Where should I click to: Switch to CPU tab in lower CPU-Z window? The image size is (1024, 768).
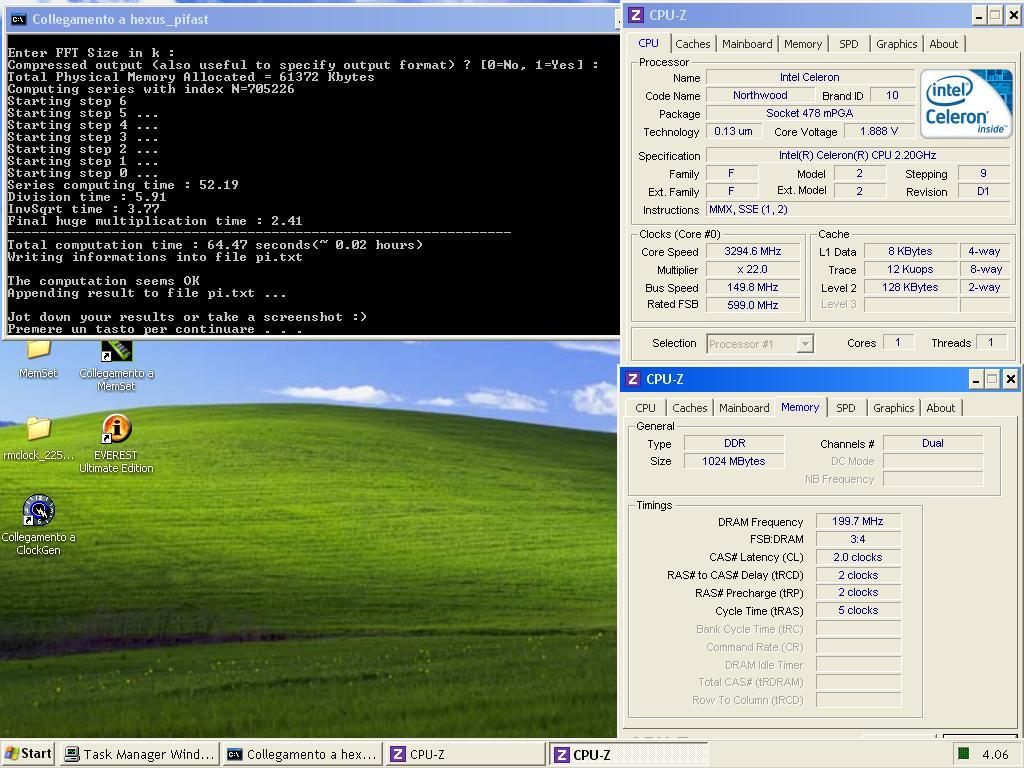pyautogui.click(x=645, y=408)
